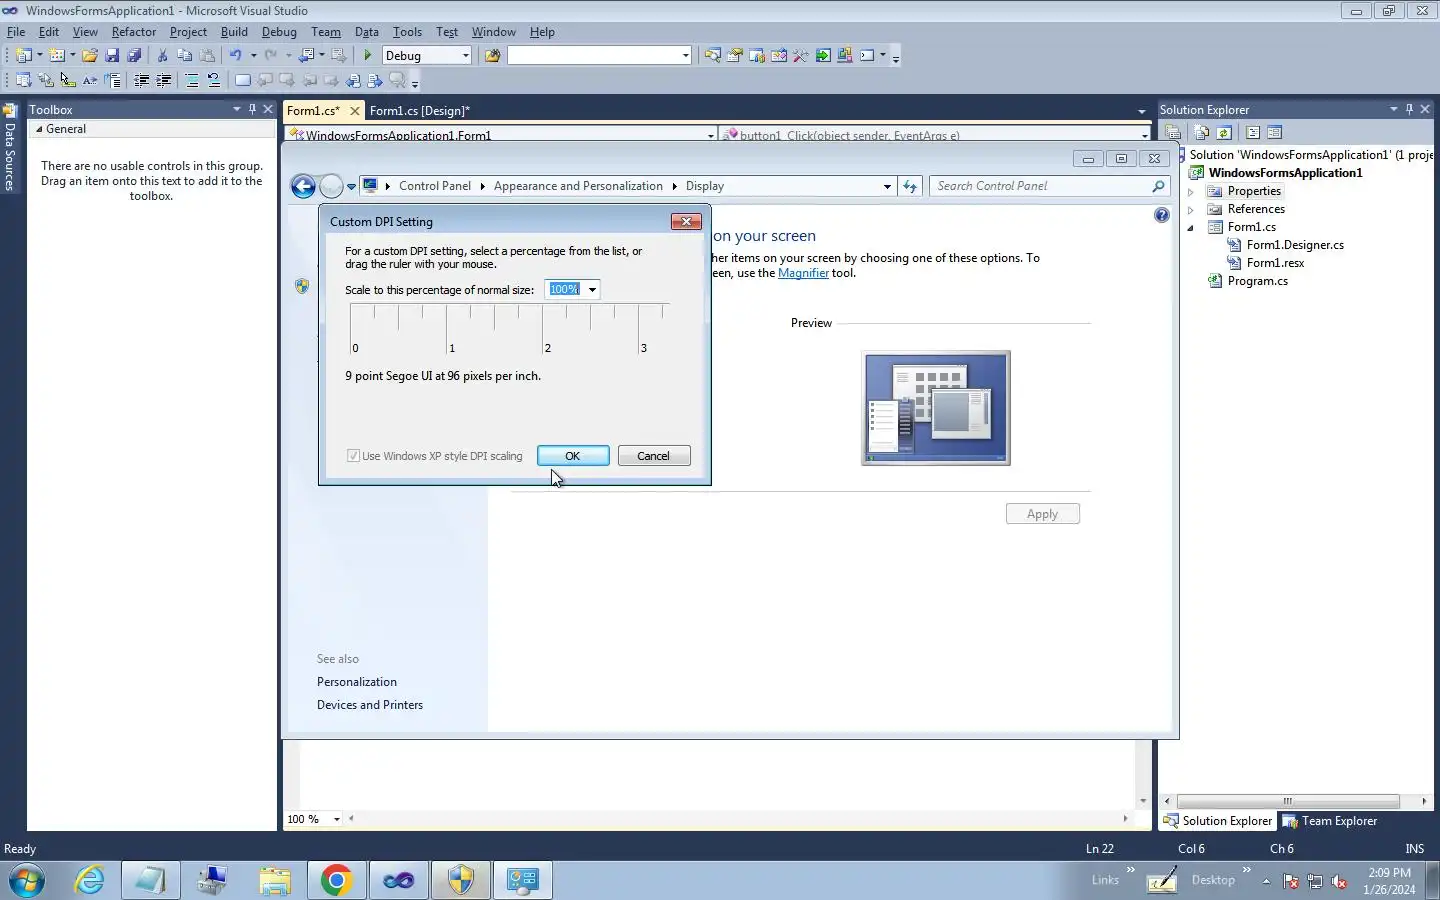Open the Control Panel address history dropdown
Image resolution: width=1440 pixels, height=900 pixels.
887,186
